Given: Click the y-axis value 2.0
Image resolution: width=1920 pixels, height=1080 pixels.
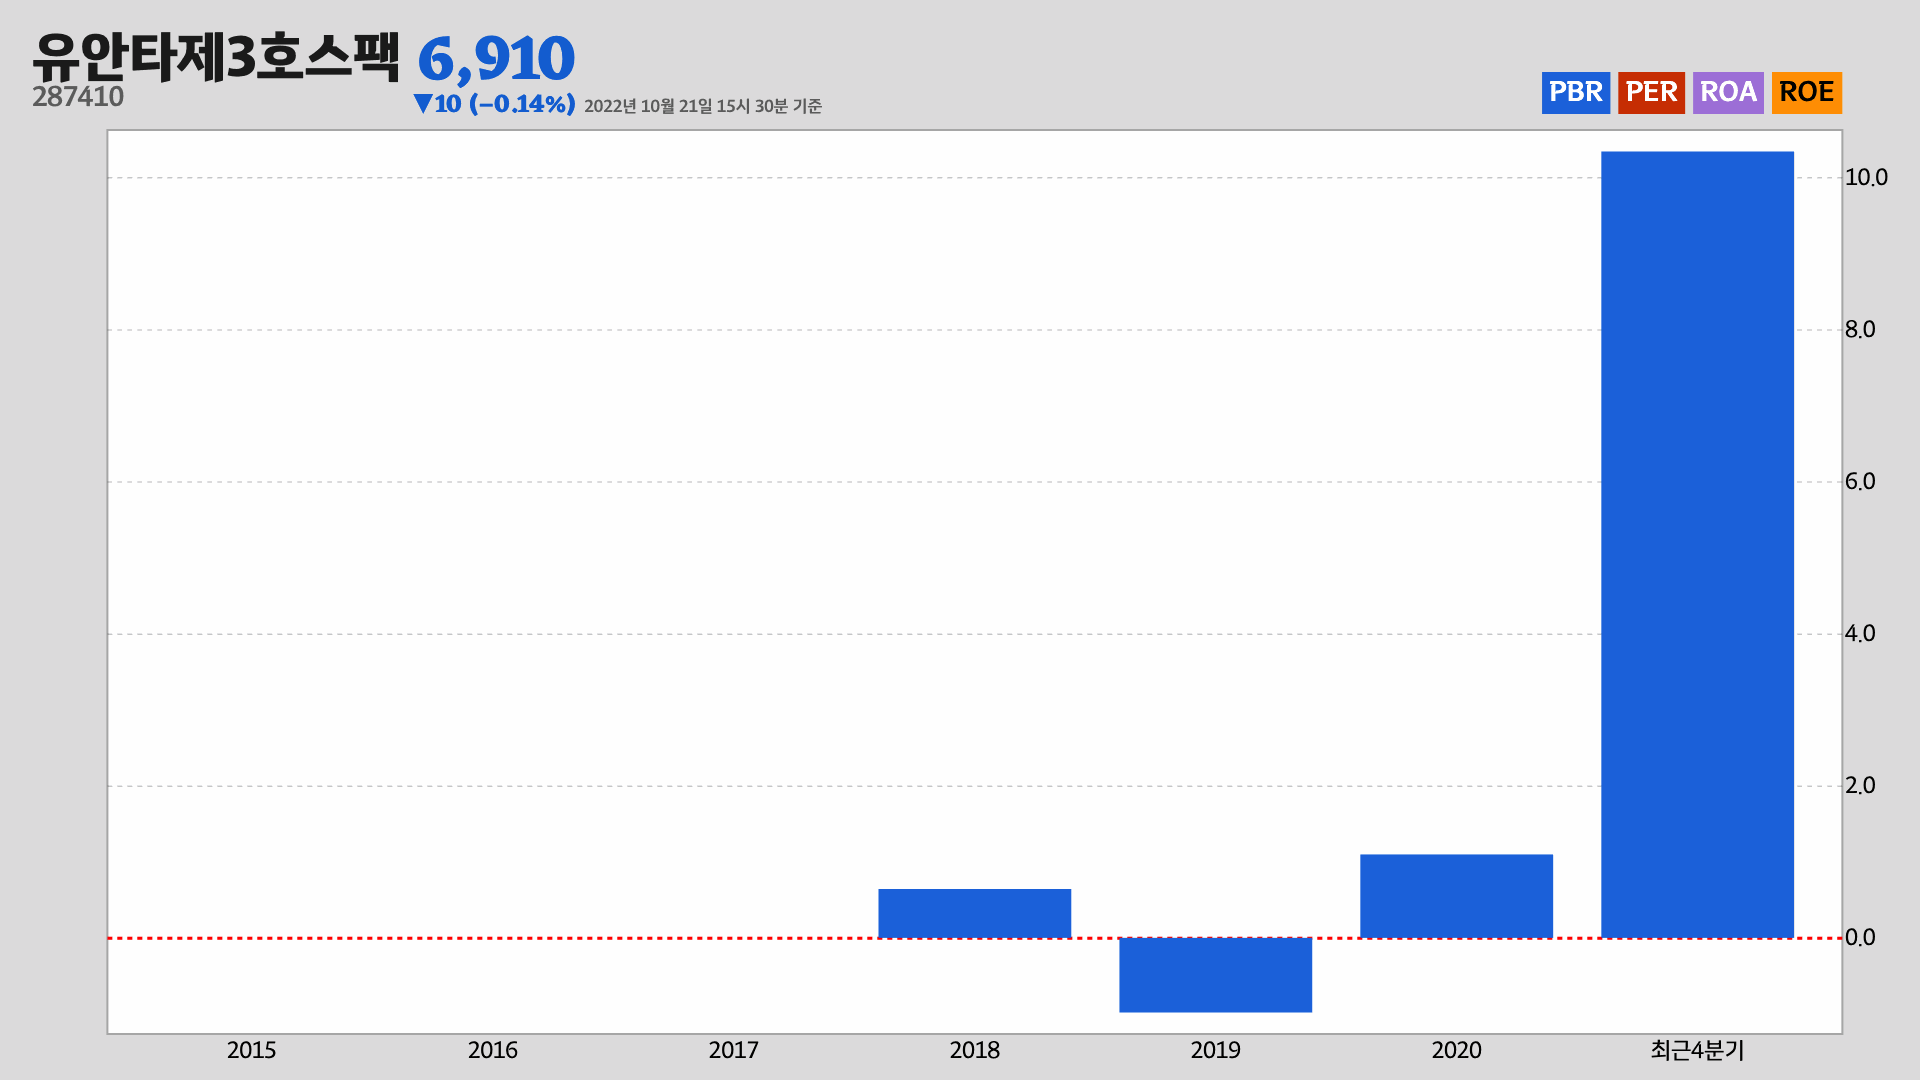Looking at the screenshot, I should [1860, 785].
